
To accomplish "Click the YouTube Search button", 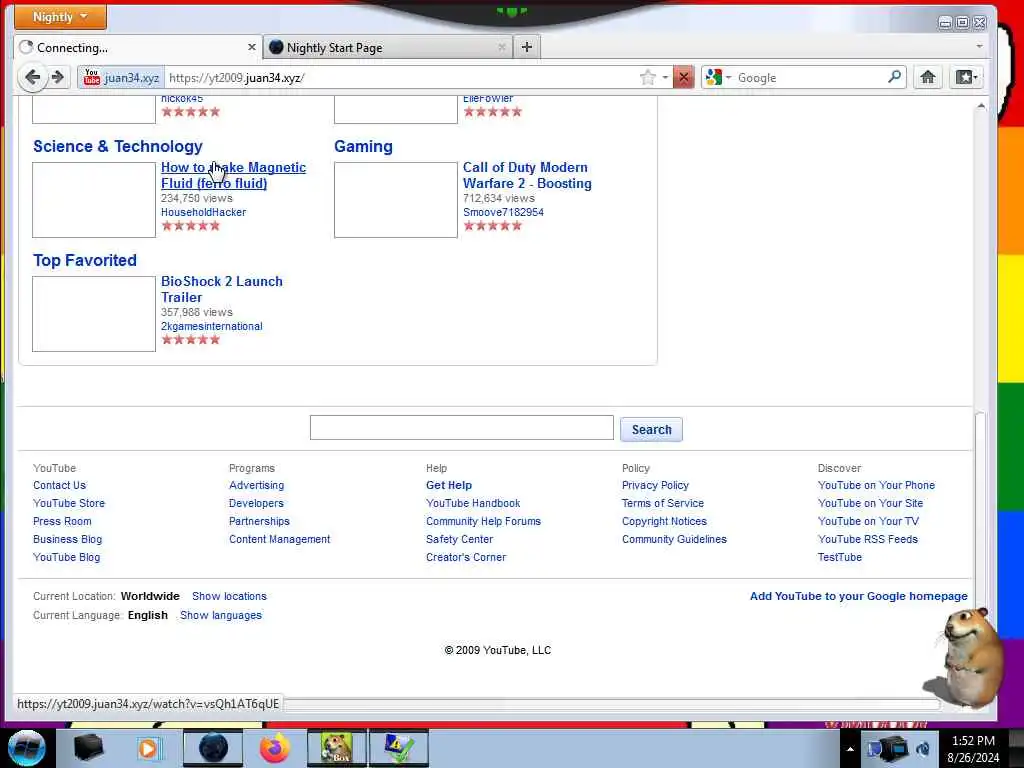I will click(651, 429).
